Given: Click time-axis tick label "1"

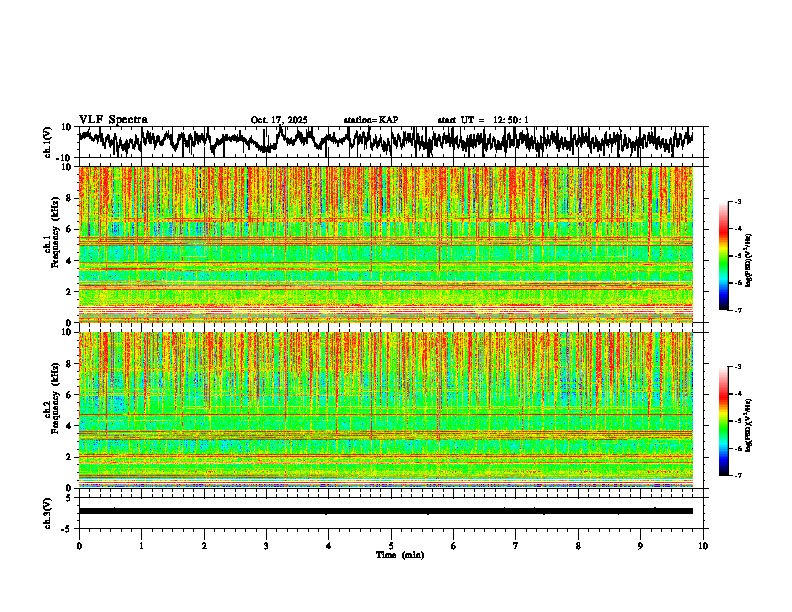Looking at the screenshot, I should click(141, 546).
